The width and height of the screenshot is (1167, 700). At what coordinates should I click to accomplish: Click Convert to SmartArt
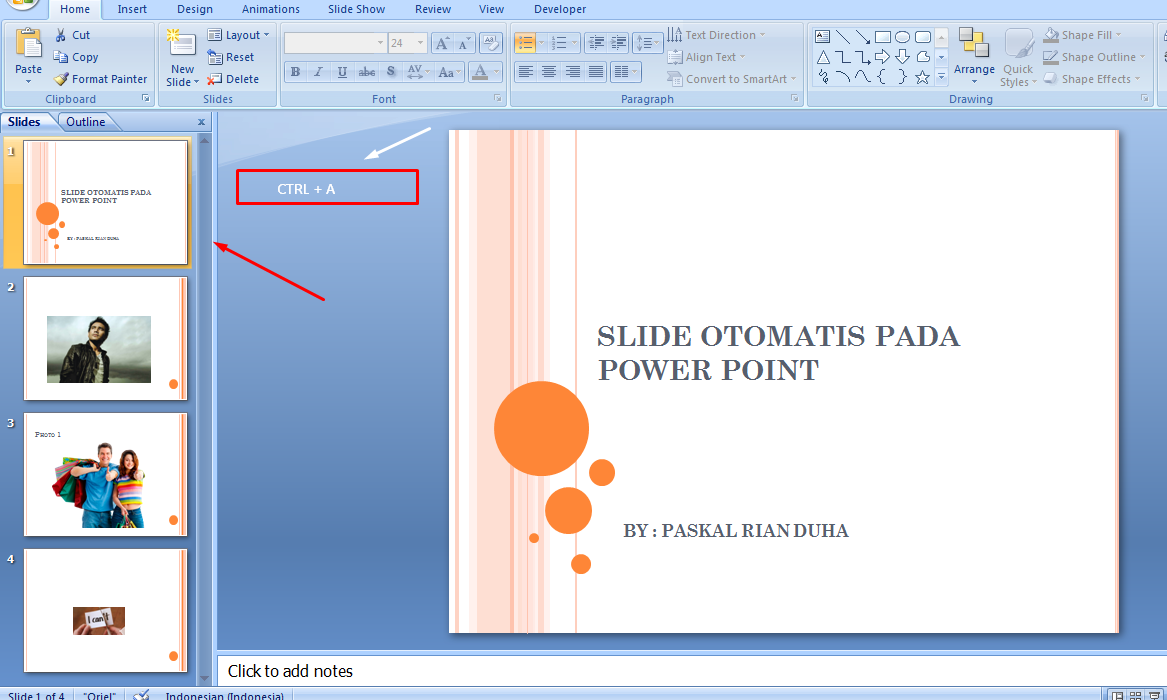coord(732,79)
